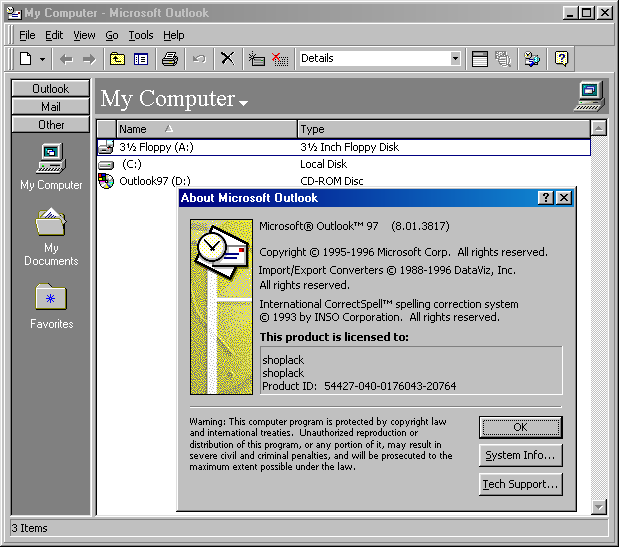
Task: Toggle the Folder List toolbar icon
Action: click(141, 59)
